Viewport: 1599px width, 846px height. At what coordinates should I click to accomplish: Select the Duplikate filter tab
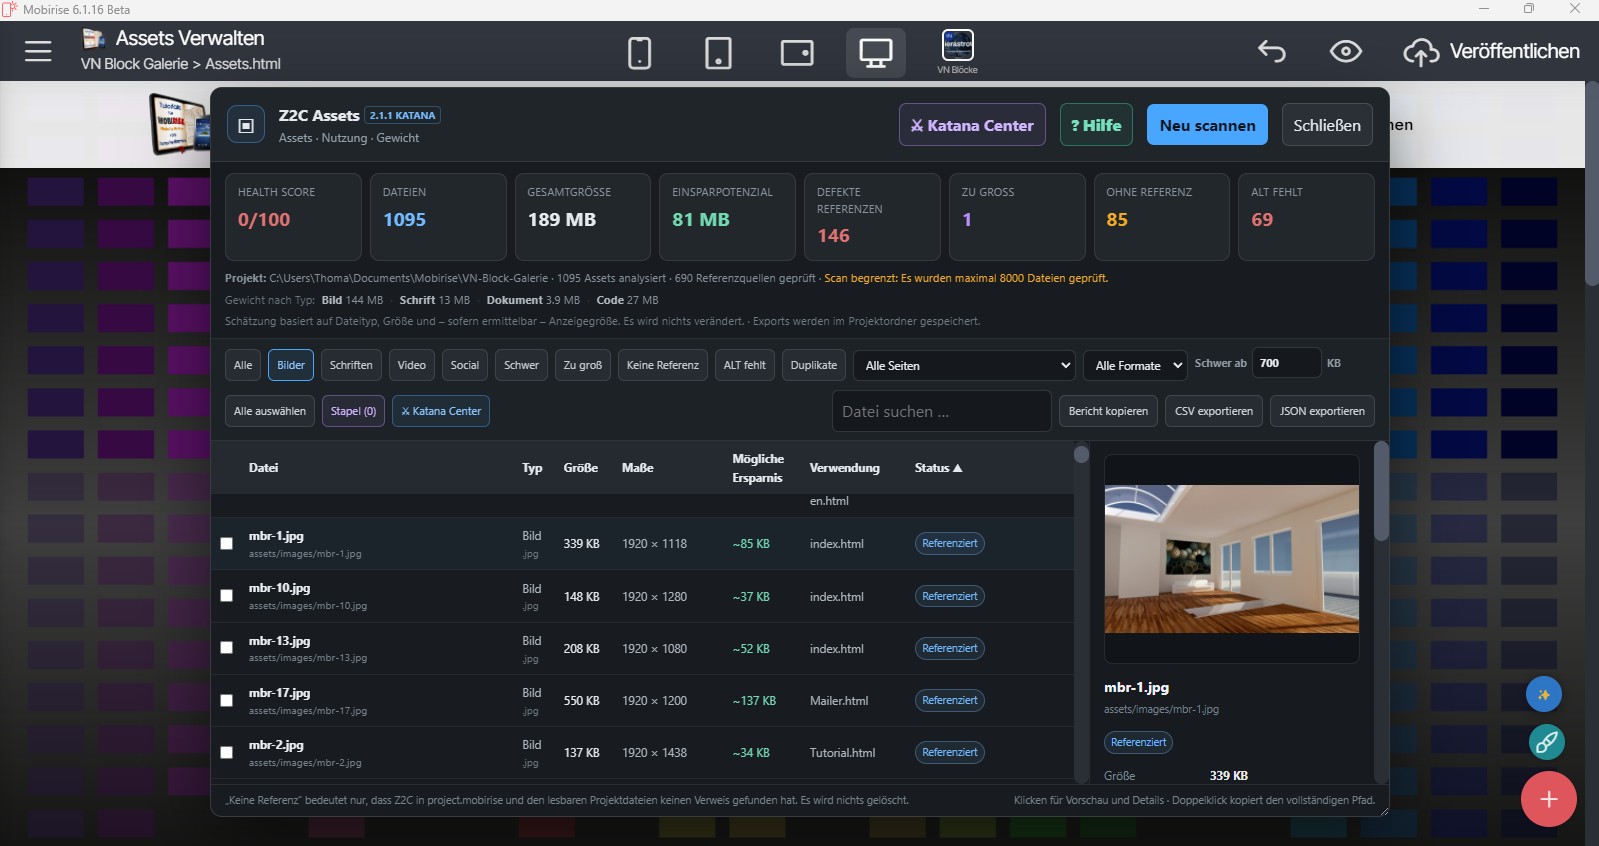(x=814, y=365)
